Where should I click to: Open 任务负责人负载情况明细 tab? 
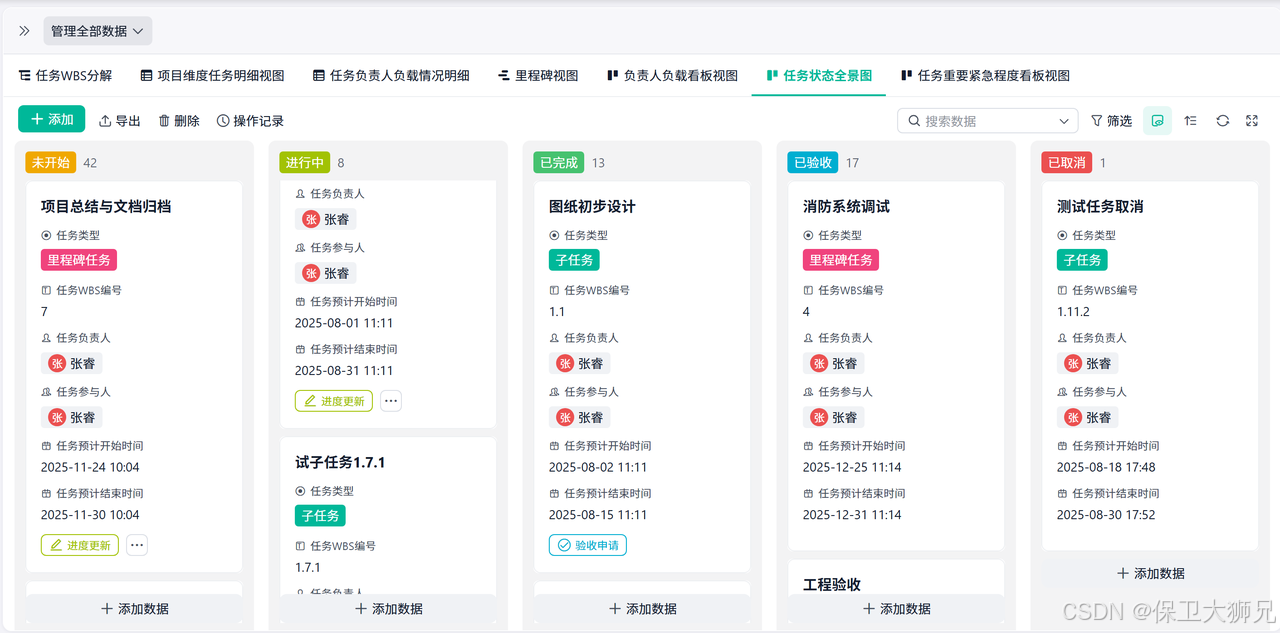391,75
